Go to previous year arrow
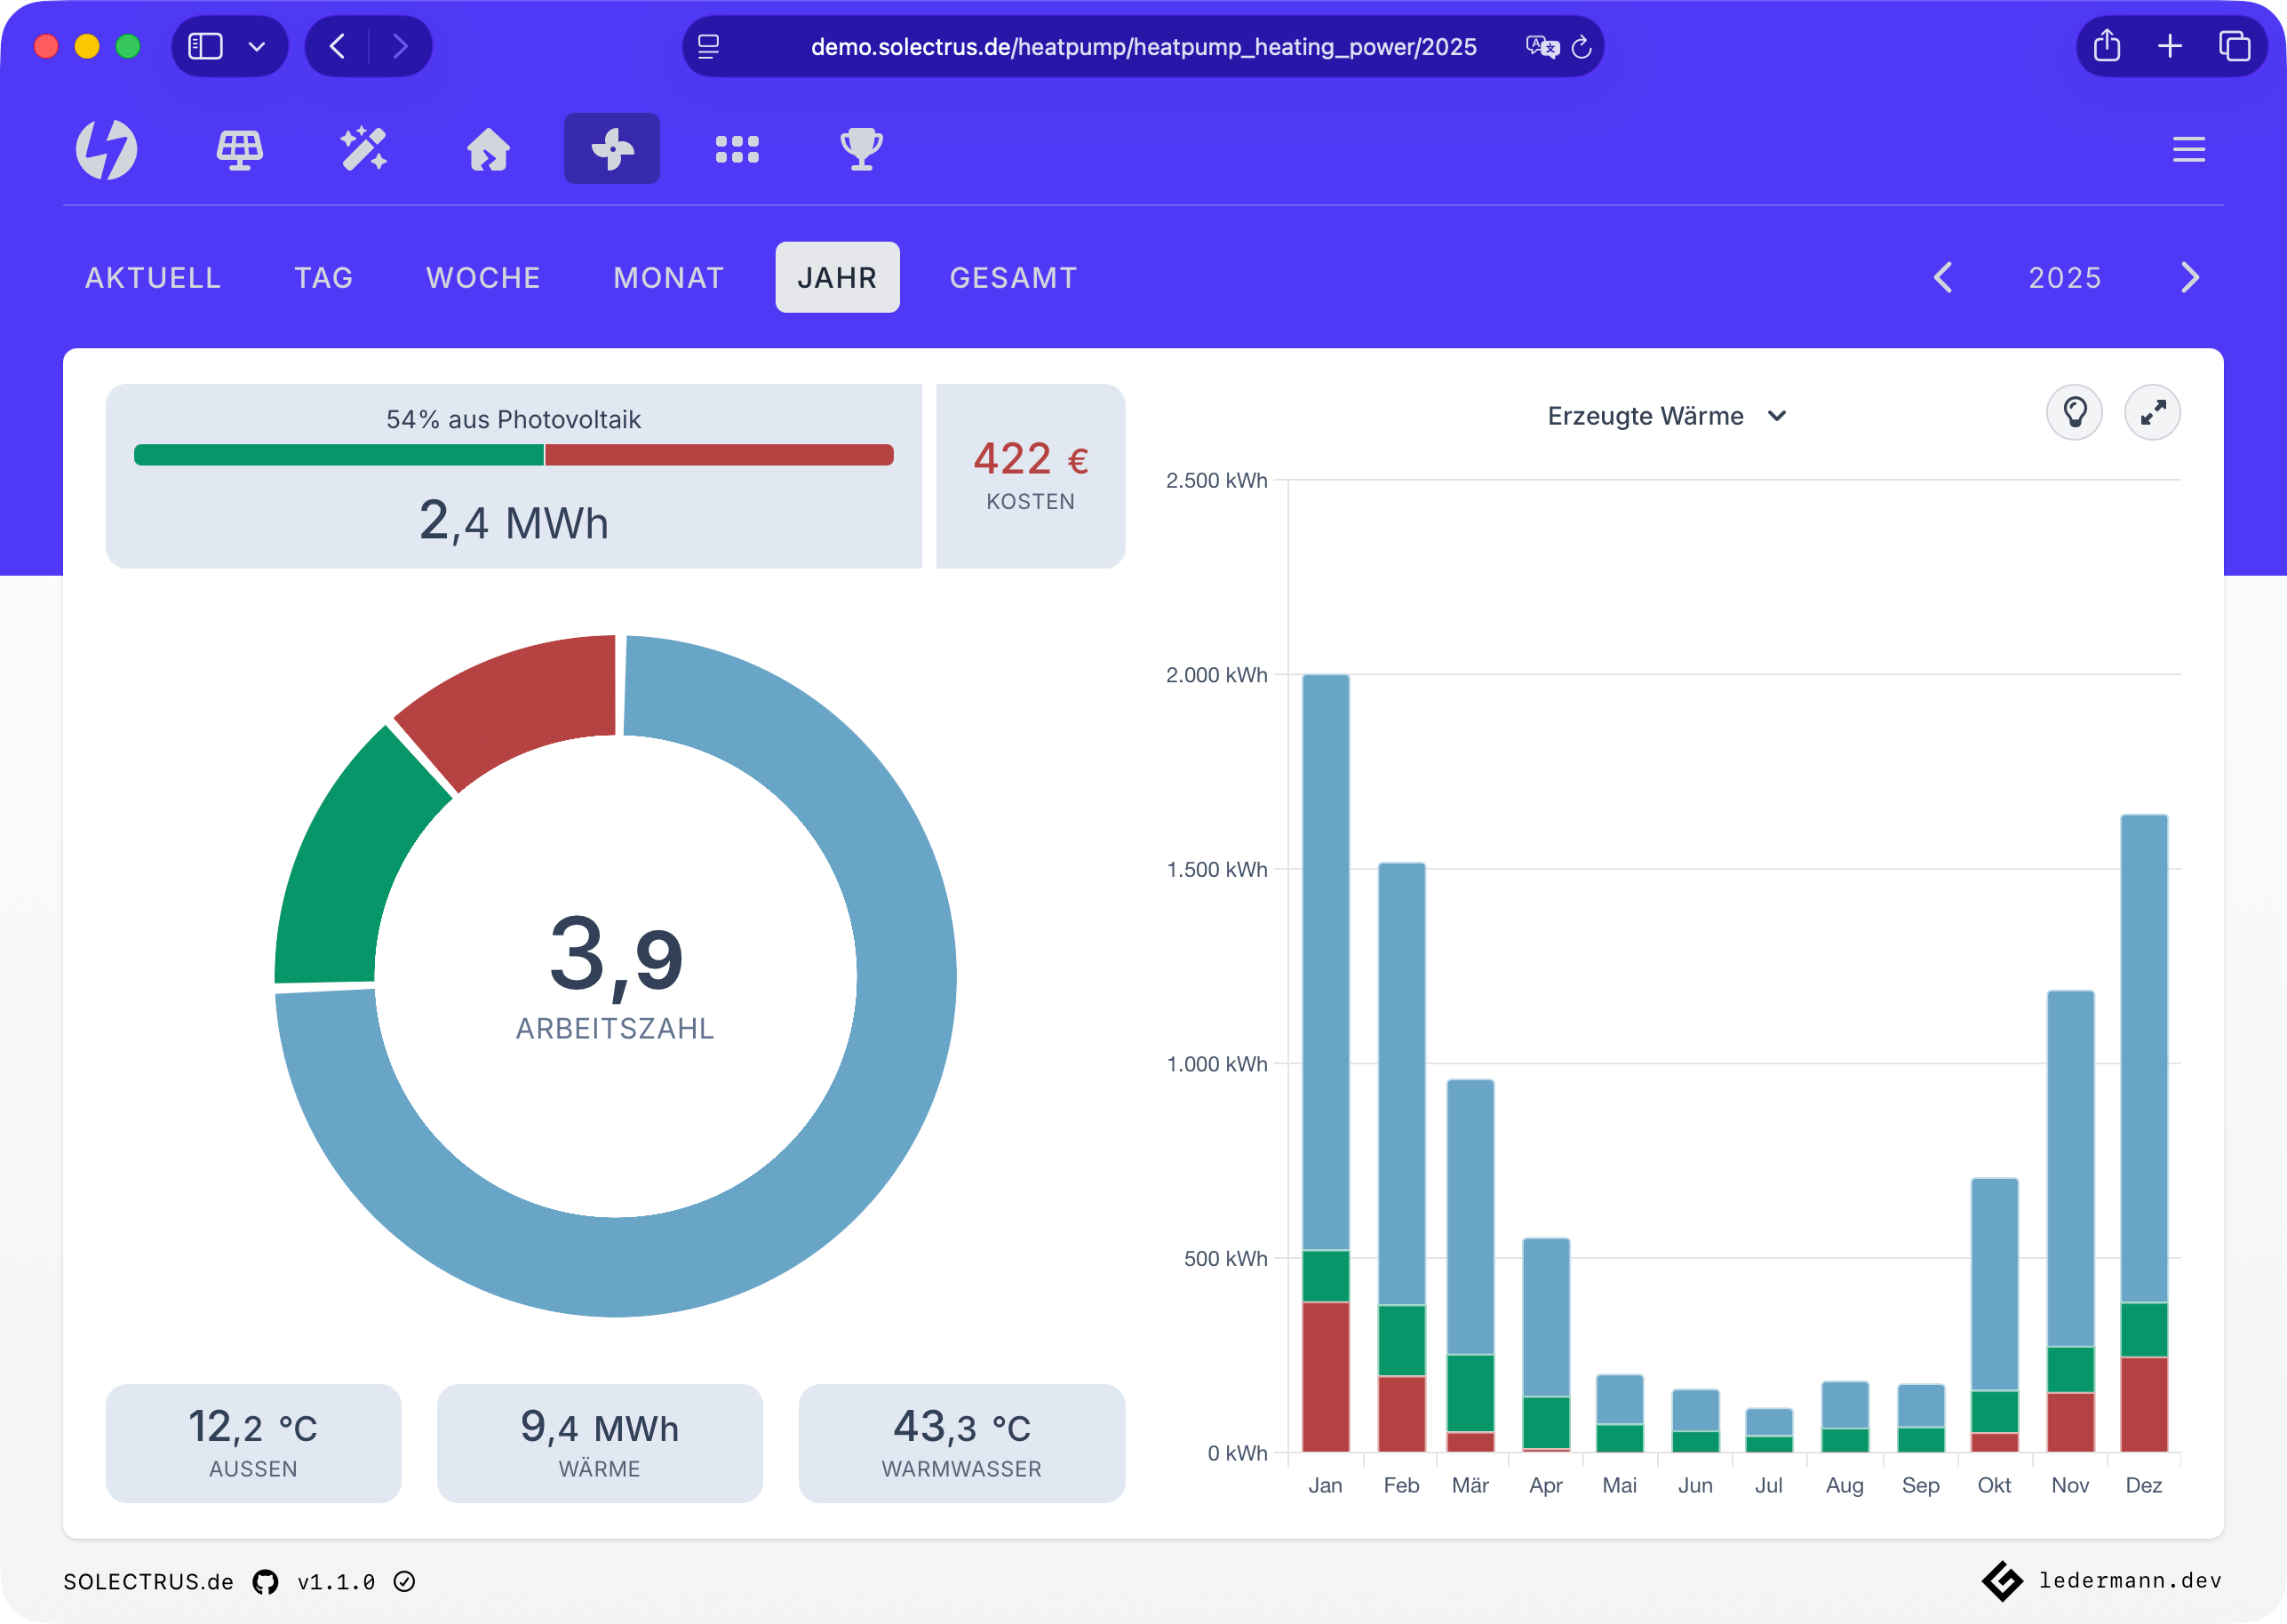Image resolution: width=2287 pixels, height=1624 pixels. [x=1943, y=277]
